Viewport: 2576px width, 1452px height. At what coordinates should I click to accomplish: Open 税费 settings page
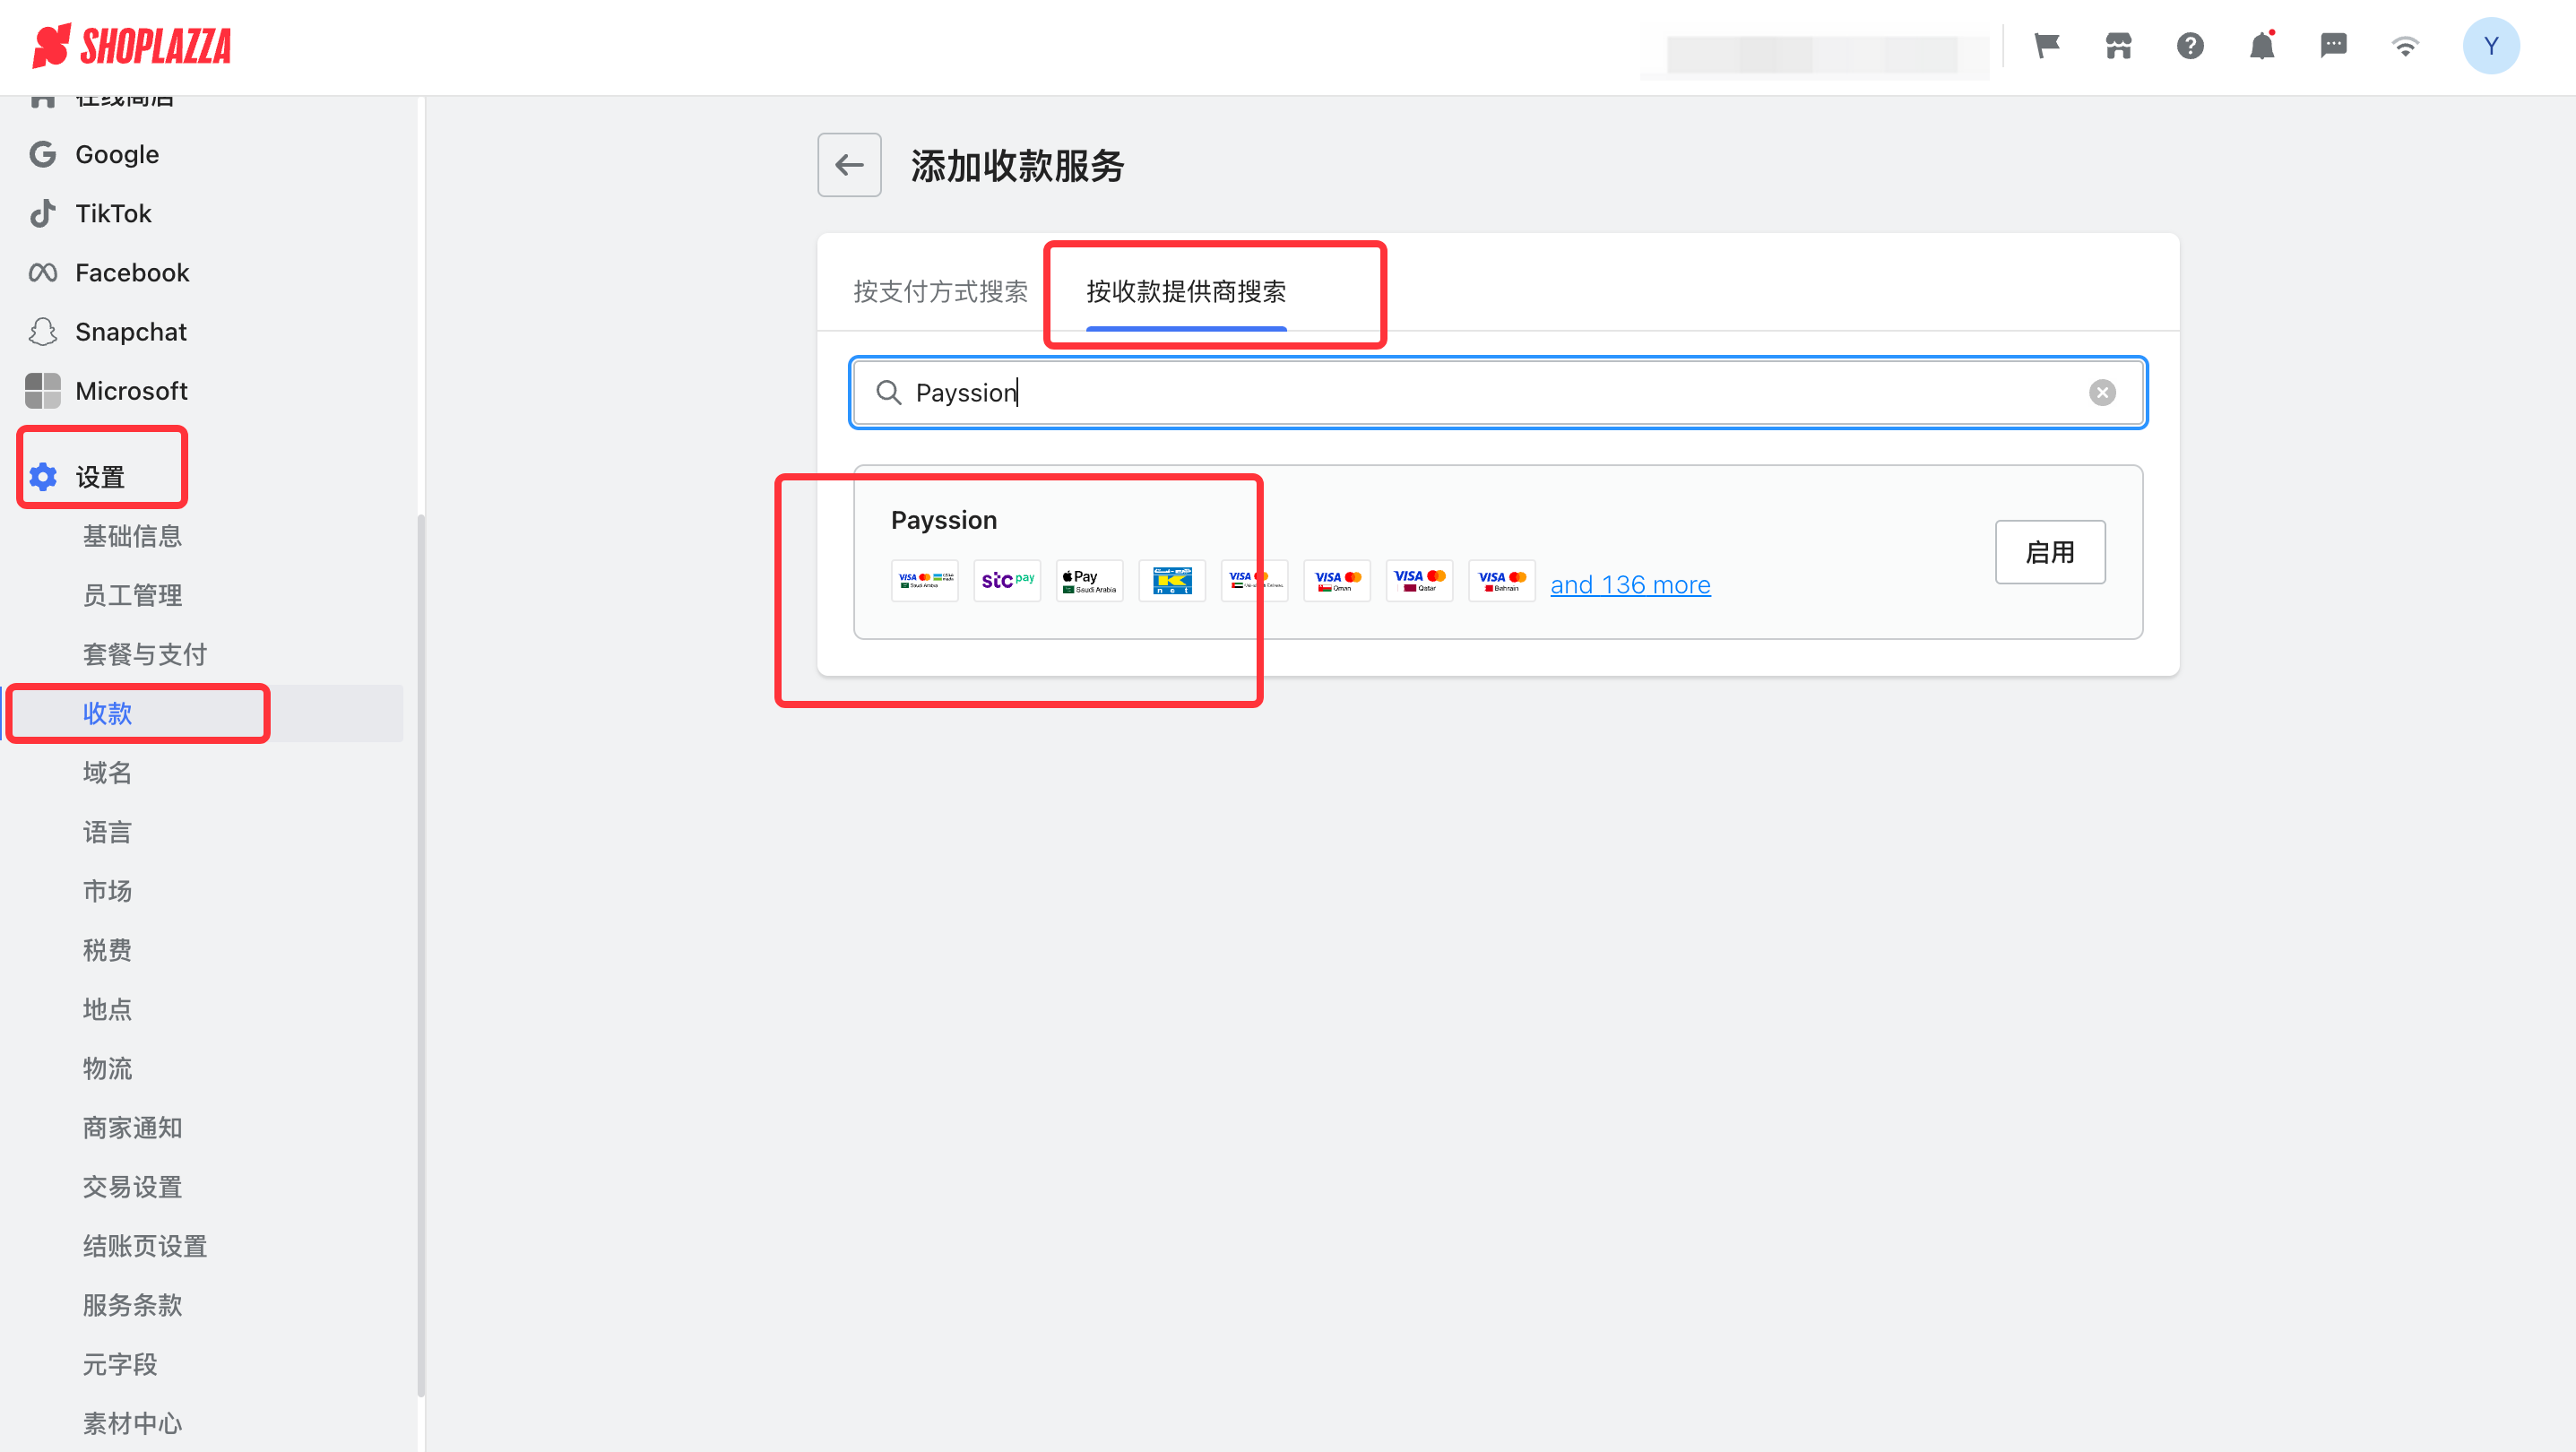pyautogui.click(x=107, y=950)
